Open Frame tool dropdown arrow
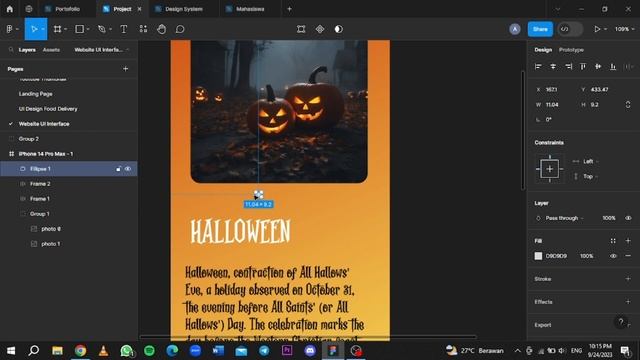 coord(65,29)
